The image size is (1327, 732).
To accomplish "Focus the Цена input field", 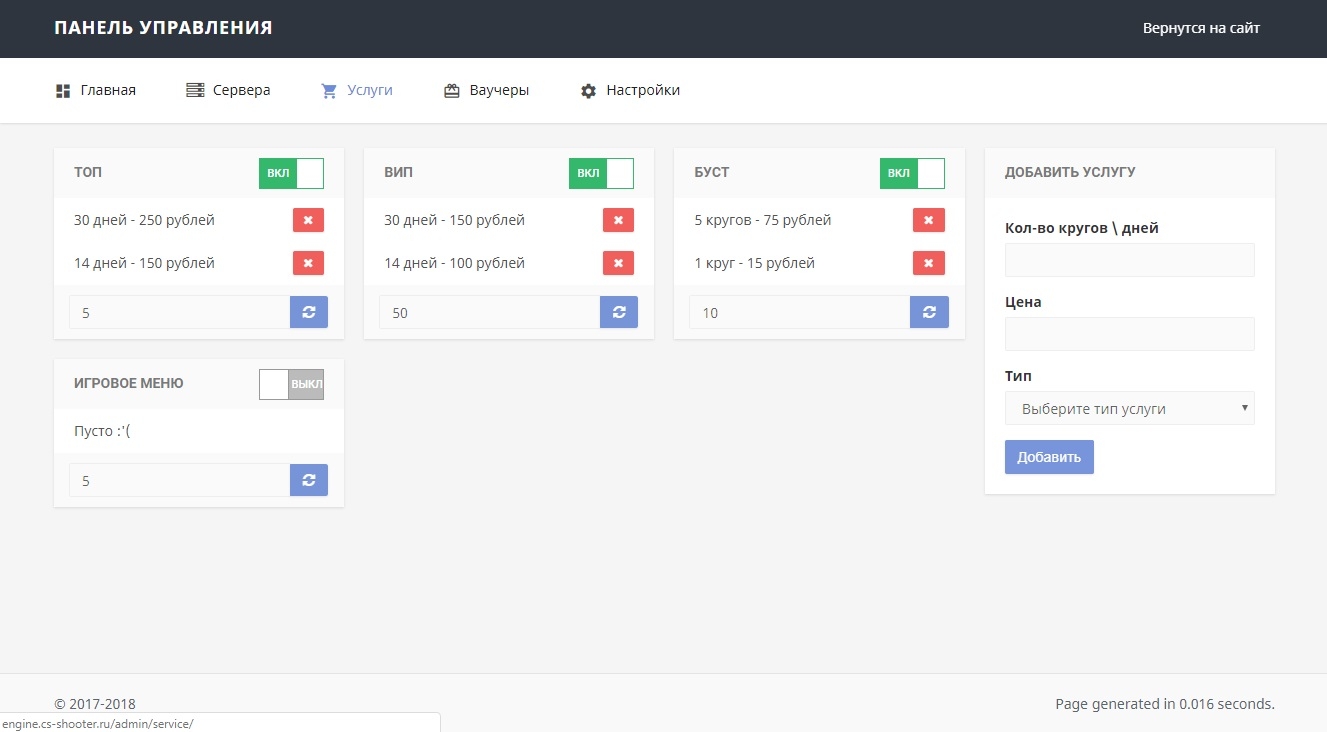I will pos(1129,334).
